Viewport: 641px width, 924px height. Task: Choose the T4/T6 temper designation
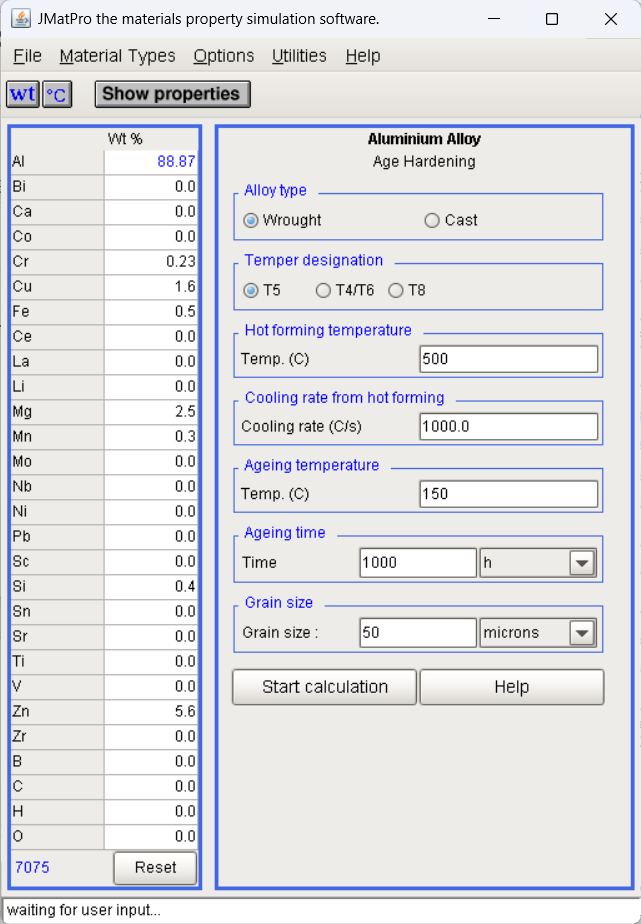click(323, 291)
